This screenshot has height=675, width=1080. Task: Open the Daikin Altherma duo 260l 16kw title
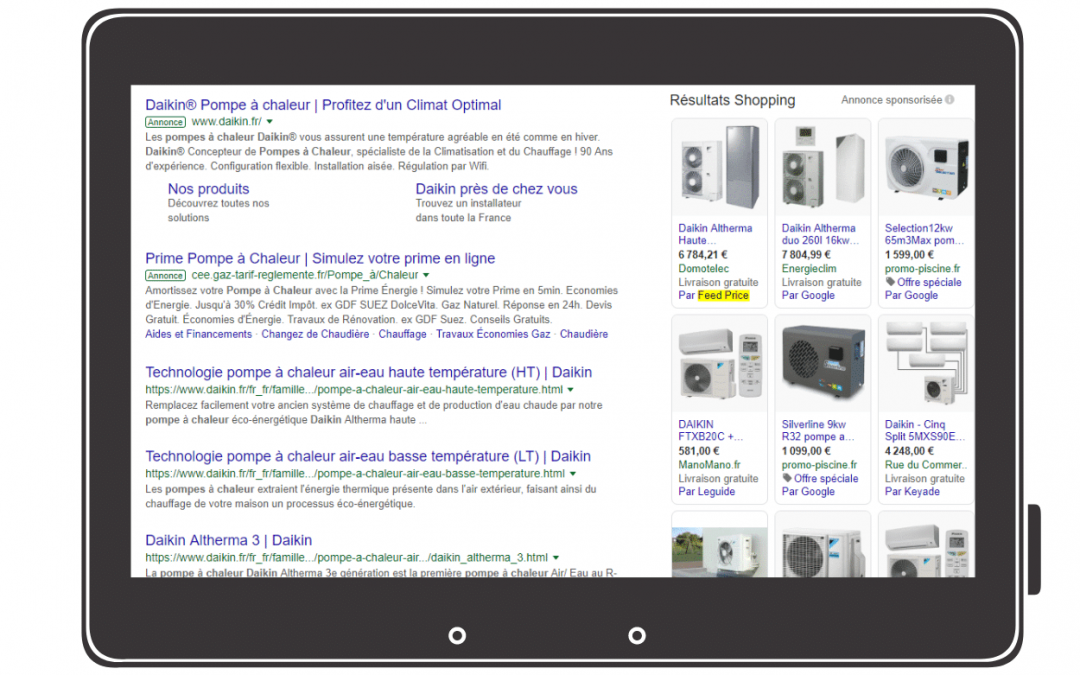[820, 234]
